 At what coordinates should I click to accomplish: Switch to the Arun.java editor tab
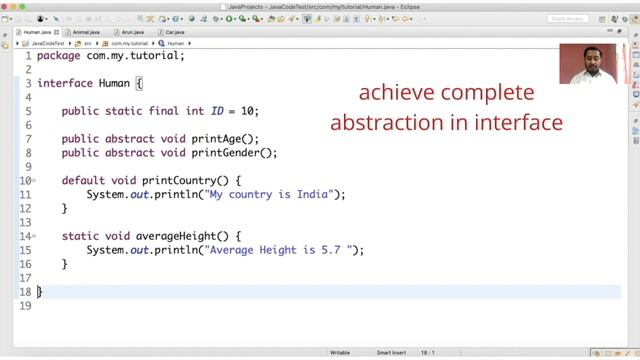point(129,32)
